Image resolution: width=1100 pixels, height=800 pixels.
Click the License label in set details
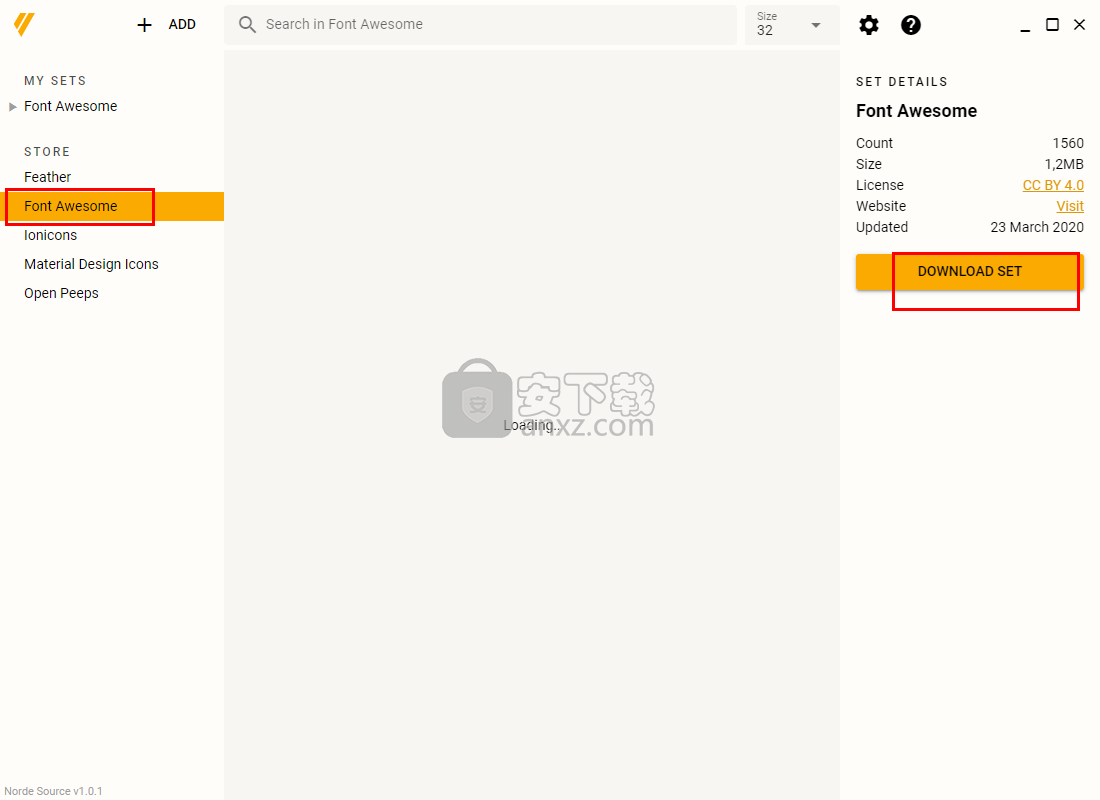point(880,185)
